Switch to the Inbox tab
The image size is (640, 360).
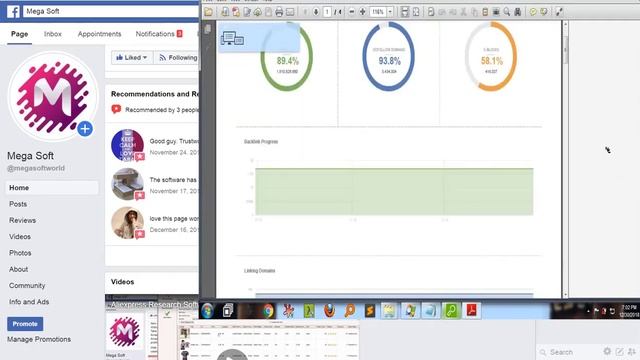53,34
